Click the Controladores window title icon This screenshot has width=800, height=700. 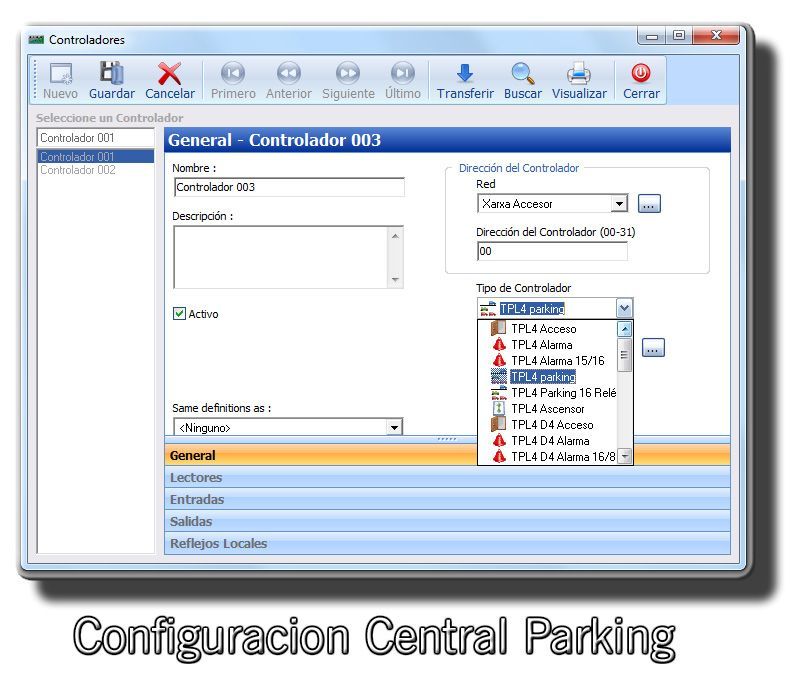click(x=36, y=39)
